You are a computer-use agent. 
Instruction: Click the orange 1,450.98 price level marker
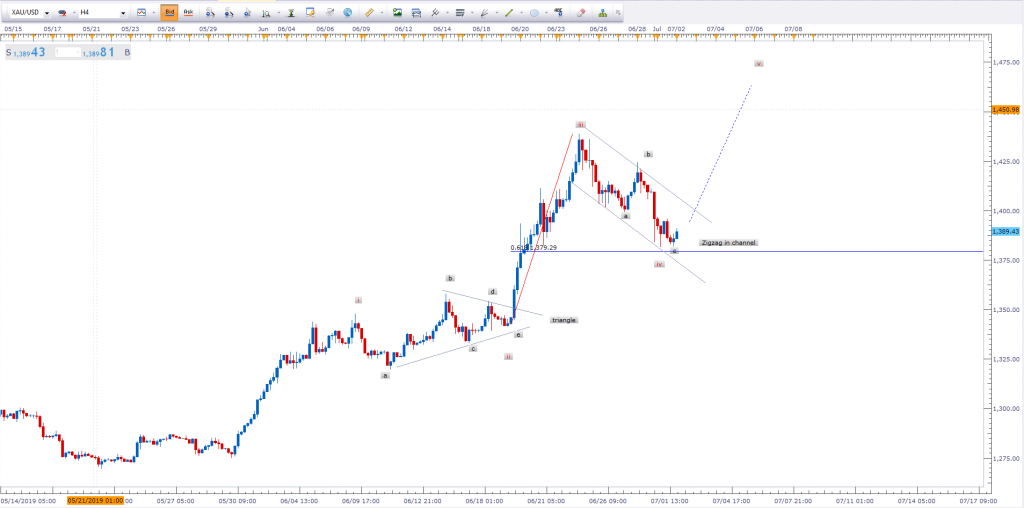pyautogui.click(x=1004, y=109)
